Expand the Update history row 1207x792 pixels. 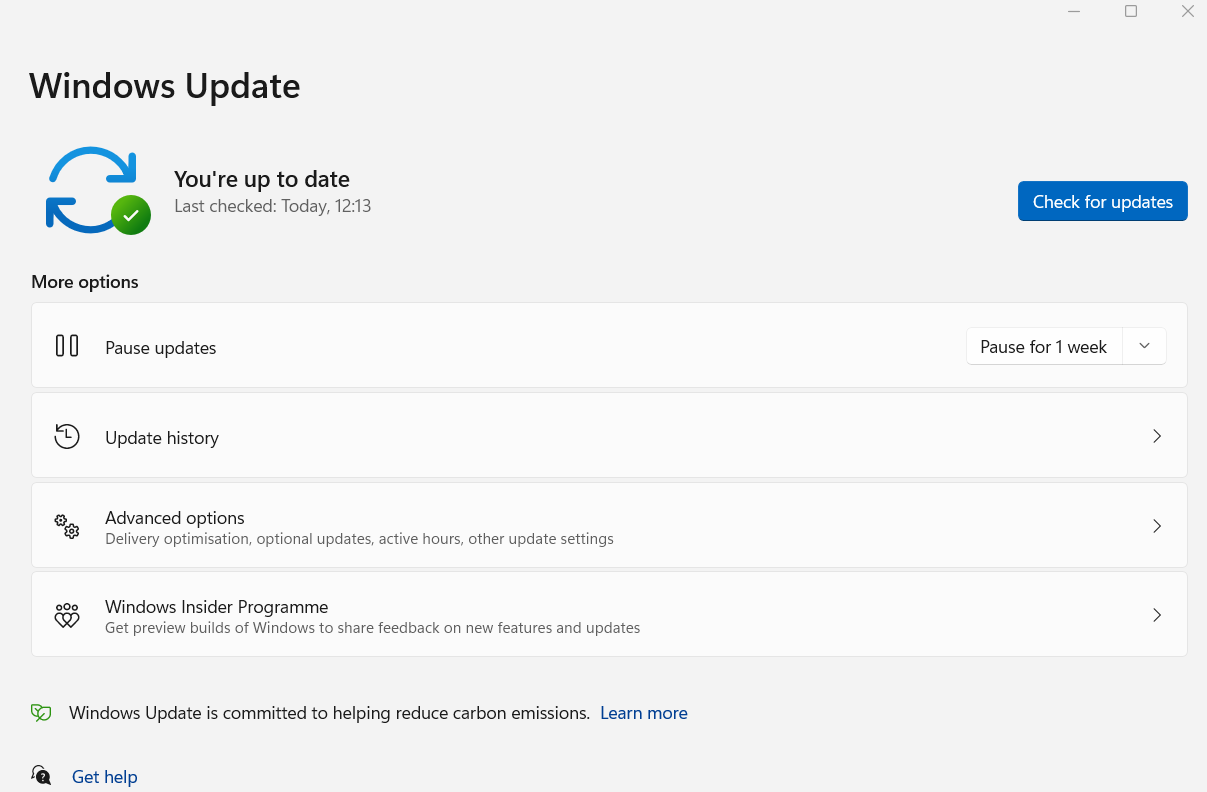(1157, 436)
